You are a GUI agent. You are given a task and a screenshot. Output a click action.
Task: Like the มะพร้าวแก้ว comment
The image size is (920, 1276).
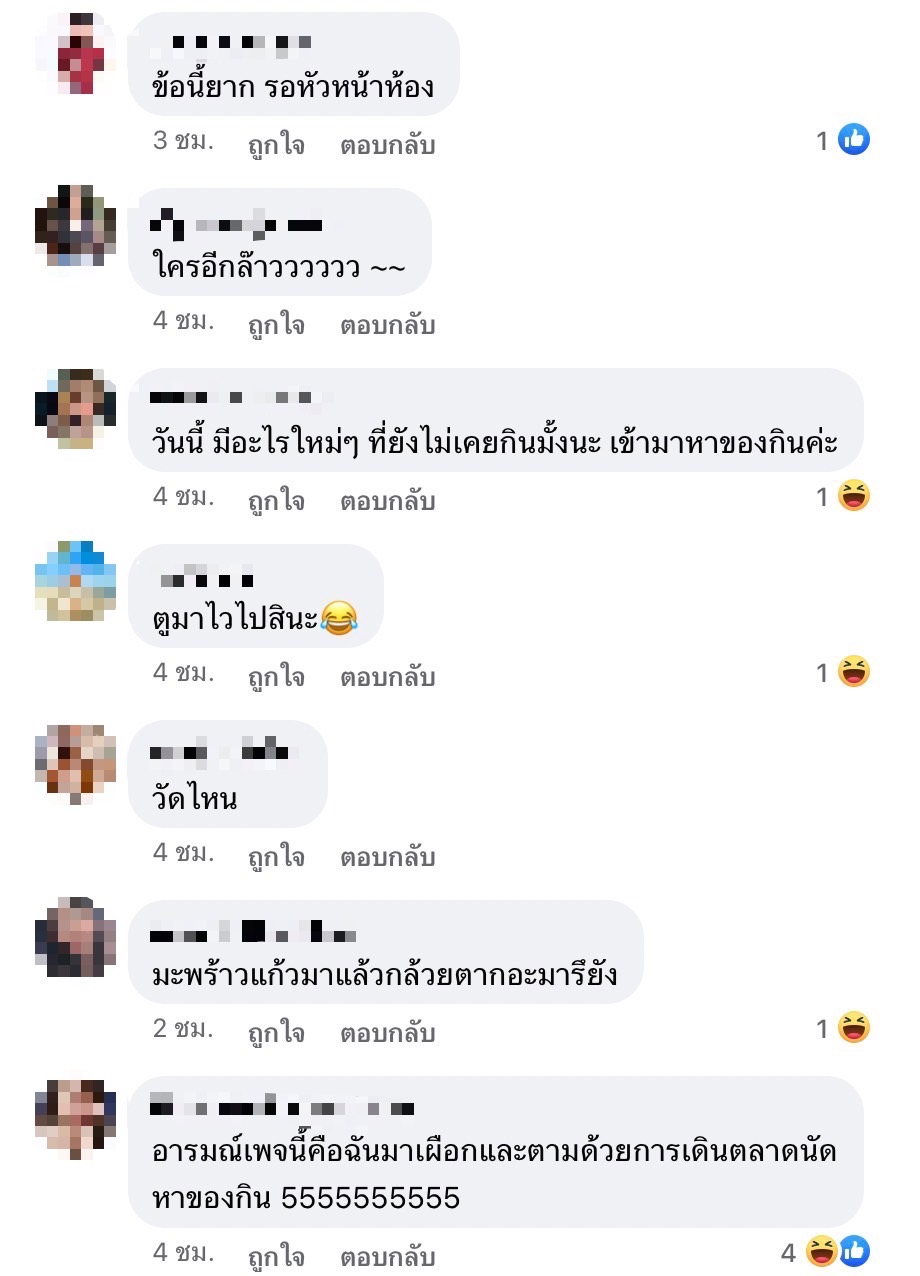(x=276, y=1033)
